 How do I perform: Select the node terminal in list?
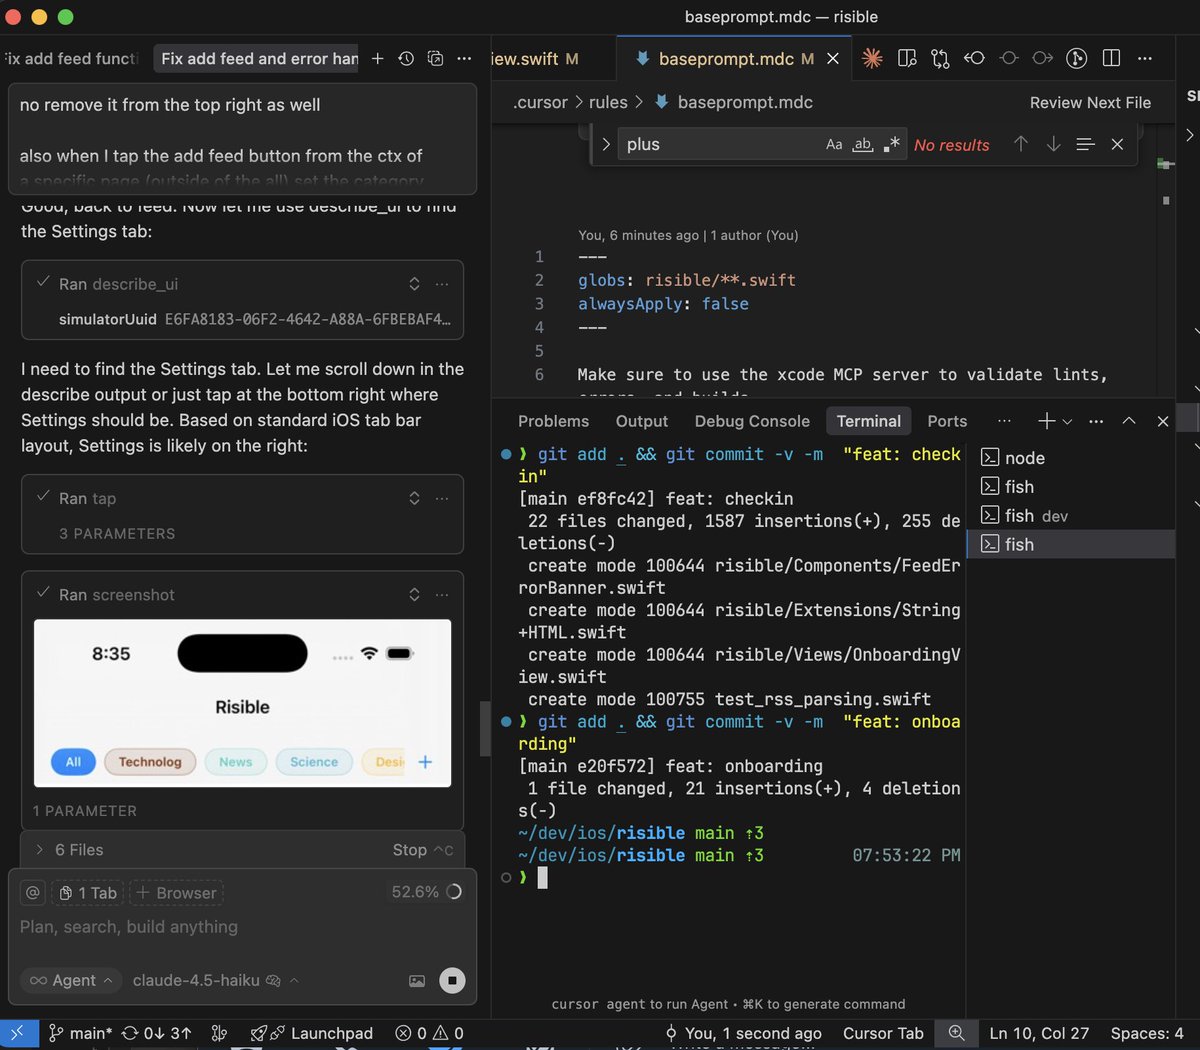1070,457
